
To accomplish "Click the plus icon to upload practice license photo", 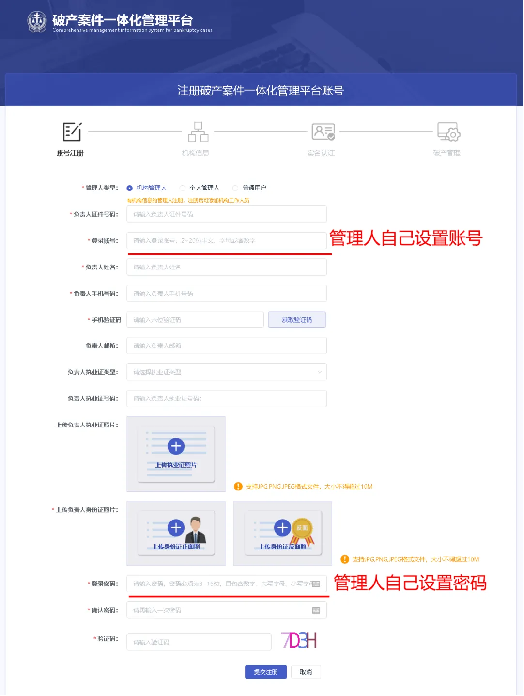I will coord(176,446).
